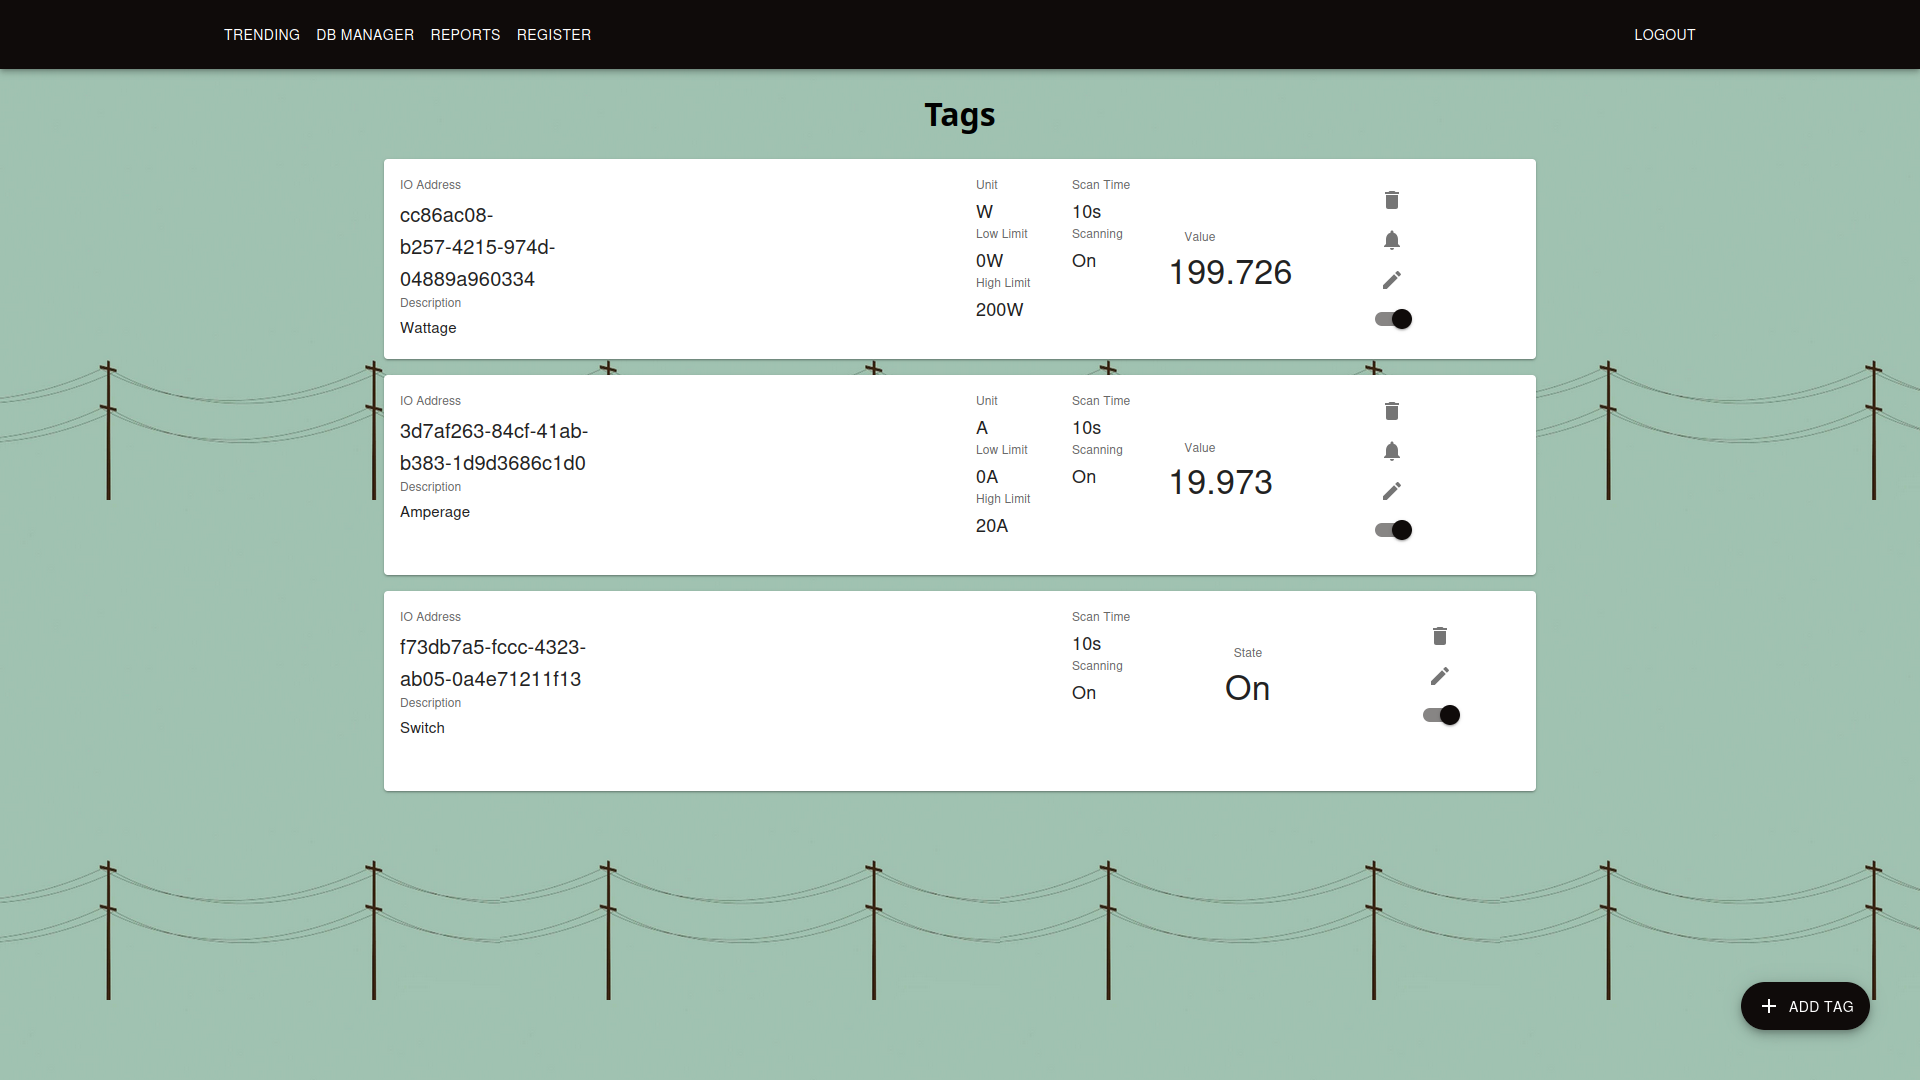Open alarm bell for Amperage tag
Screen dimensions: 1920x1080
(x=1392, y=451)
